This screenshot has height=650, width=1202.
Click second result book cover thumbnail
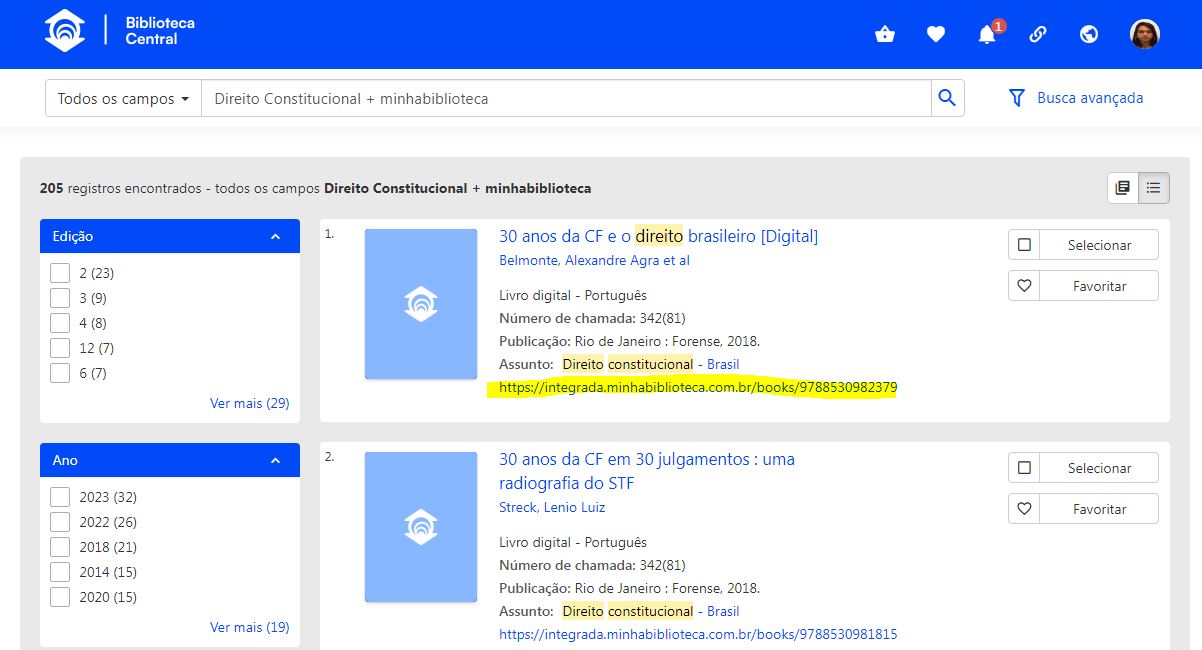click(421, 527)
